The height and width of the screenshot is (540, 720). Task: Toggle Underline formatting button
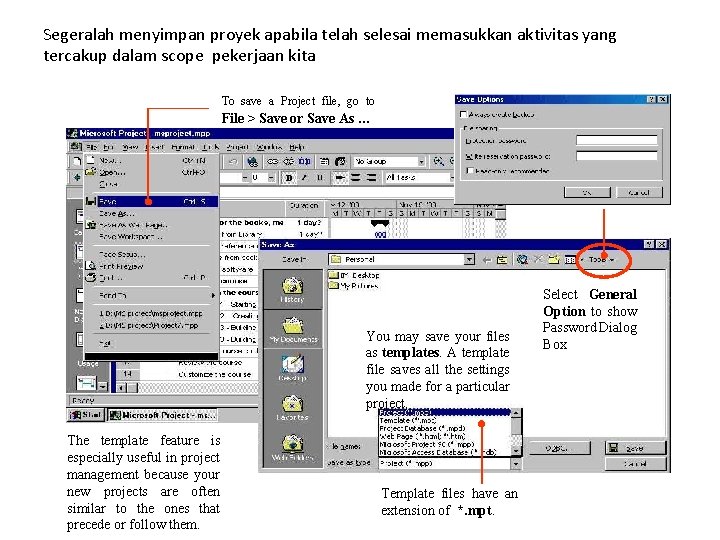click(320, 178)
